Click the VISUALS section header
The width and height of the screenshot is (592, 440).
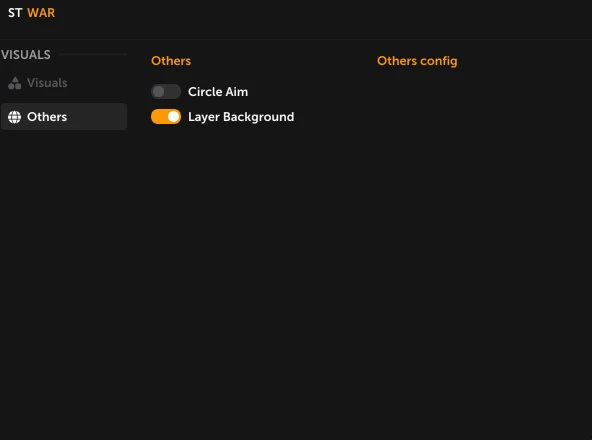tap(26, 55)
